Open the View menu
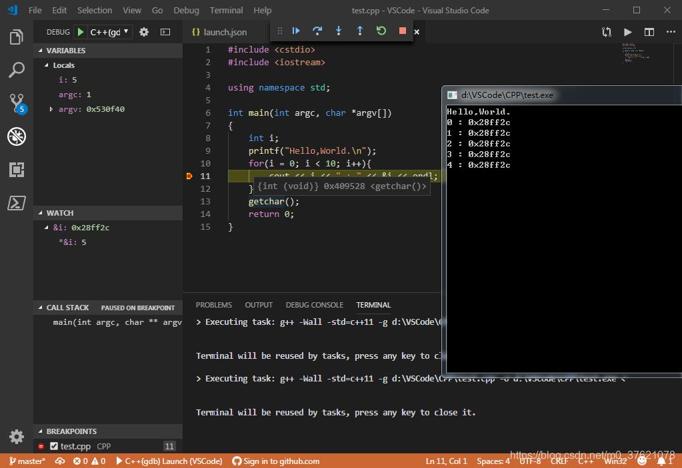The width and height of the screenshot is (682, 468). [131, 10]
